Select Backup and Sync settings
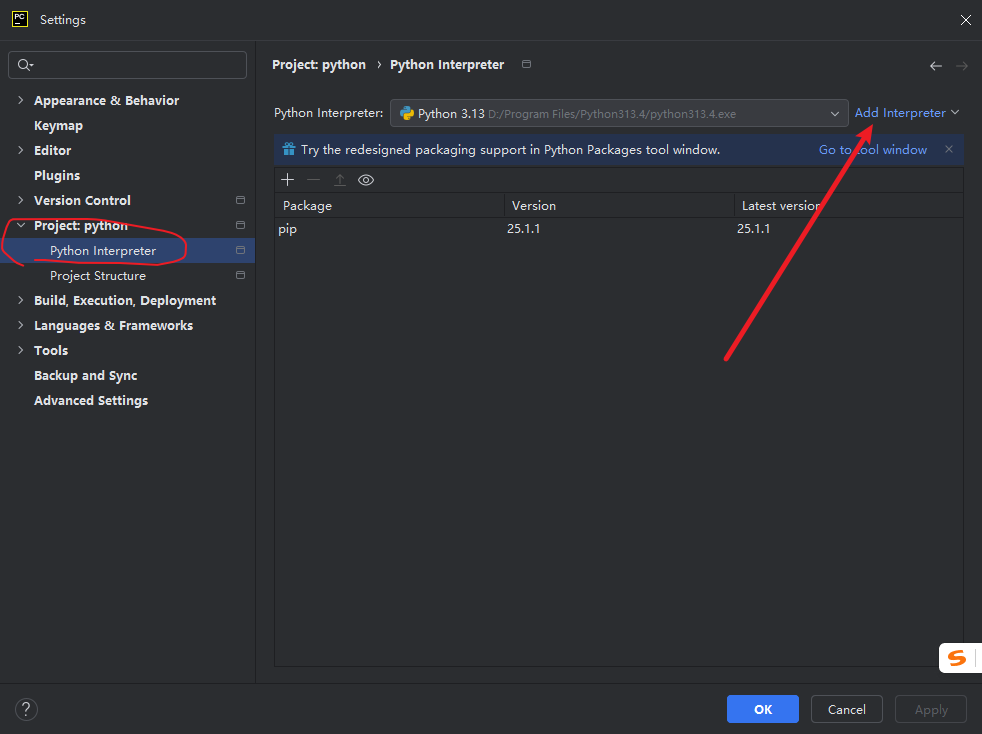Viewport: 982px width, 734px height. click(85, 375)
